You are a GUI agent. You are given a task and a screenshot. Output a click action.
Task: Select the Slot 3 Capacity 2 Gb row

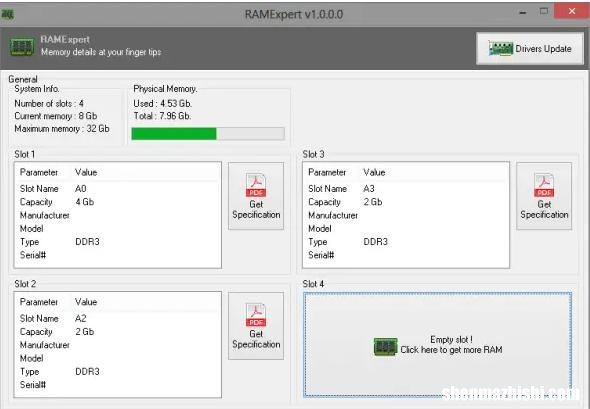(406, 202)
